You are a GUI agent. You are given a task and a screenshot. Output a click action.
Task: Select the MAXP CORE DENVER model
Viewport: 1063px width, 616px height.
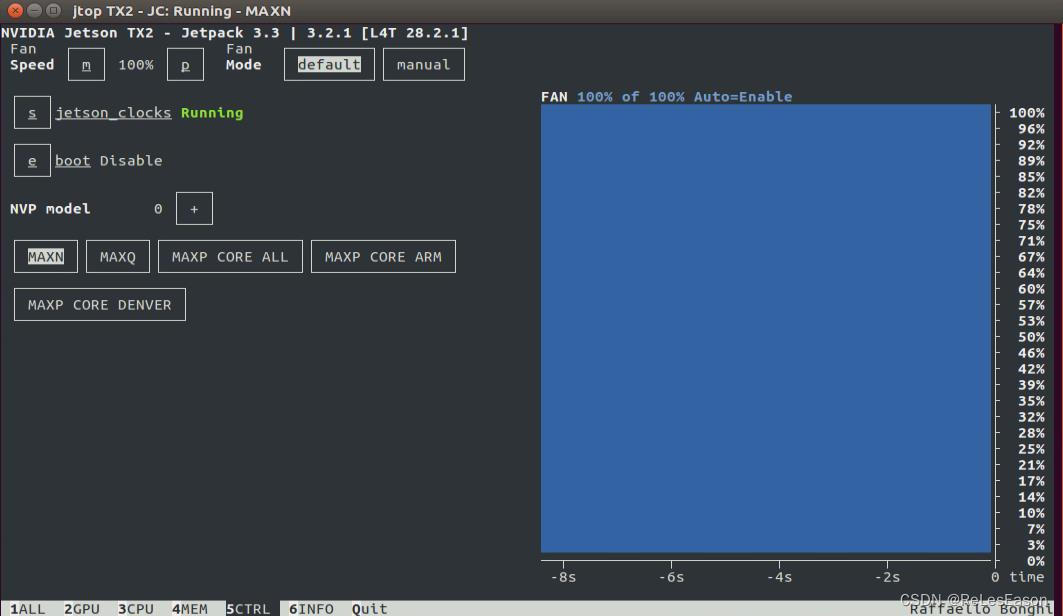click(x=100, y=305)
